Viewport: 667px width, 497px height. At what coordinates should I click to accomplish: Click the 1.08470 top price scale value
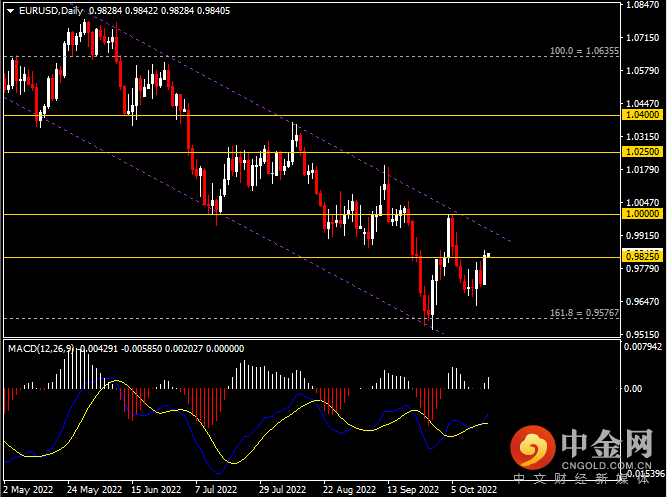tap(642, 5)
